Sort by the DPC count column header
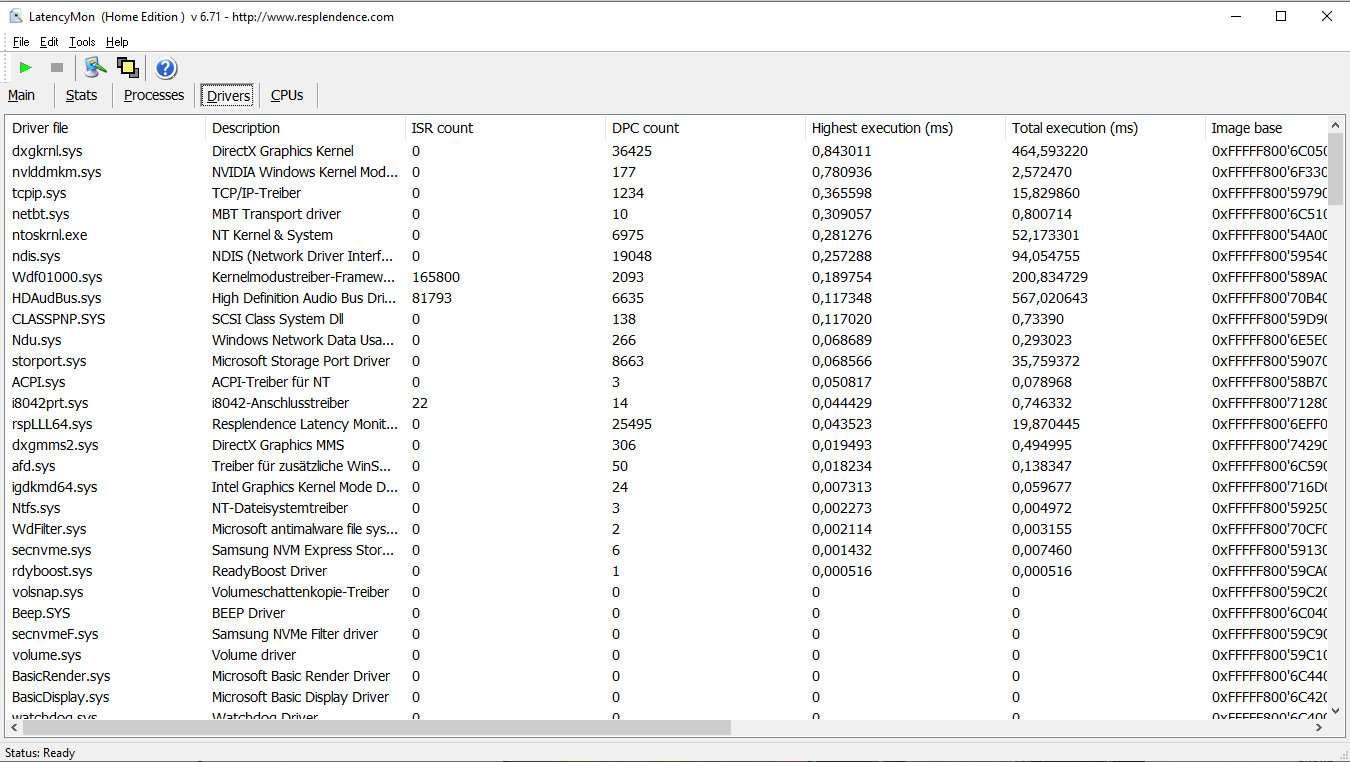Image resolution: width=1350 pixels, height=762 pixels. coord(645,128)
